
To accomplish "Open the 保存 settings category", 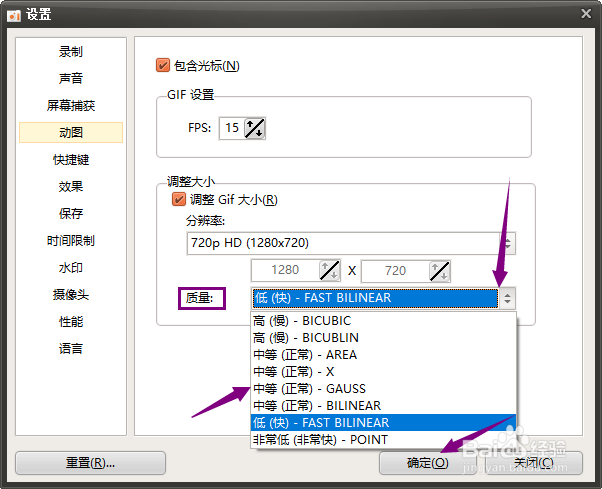I will click(71, 213).
